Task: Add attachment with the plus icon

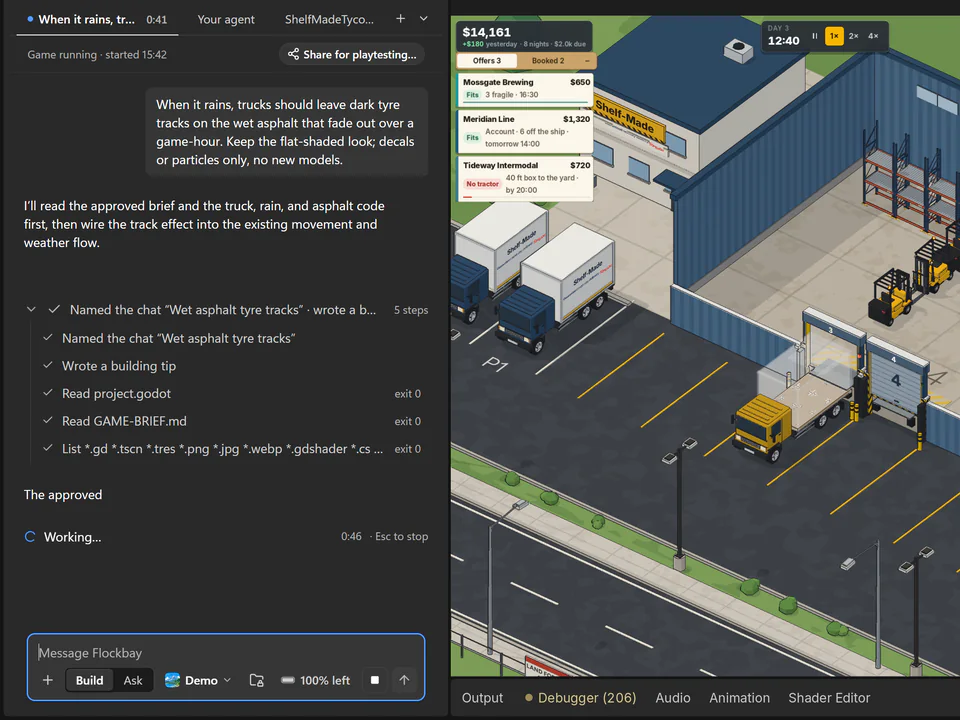Action: pos(48,680)
